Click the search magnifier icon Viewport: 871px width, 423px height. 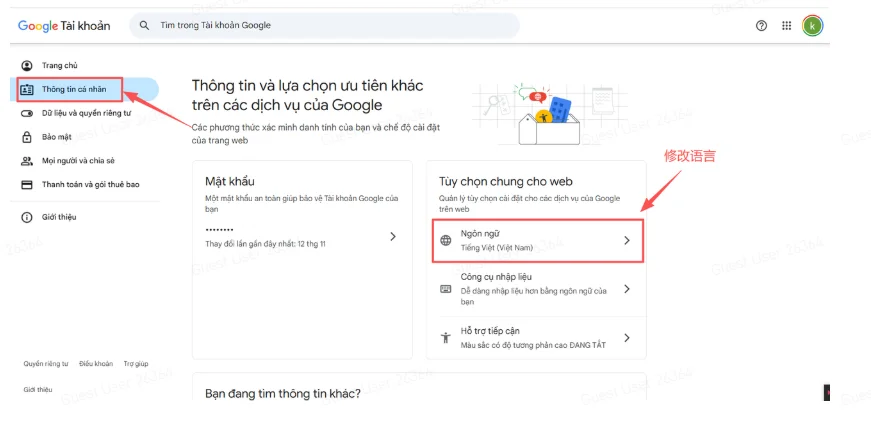[x=146, y=25]
